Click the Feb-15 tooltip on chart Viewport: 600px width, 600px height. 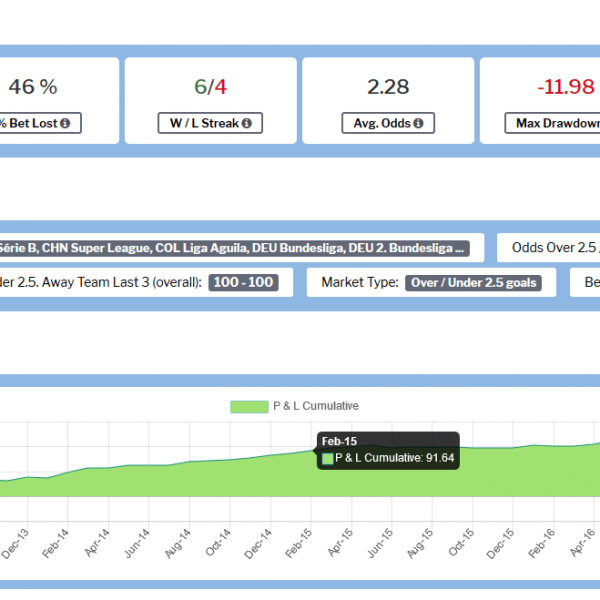(388, 450)
